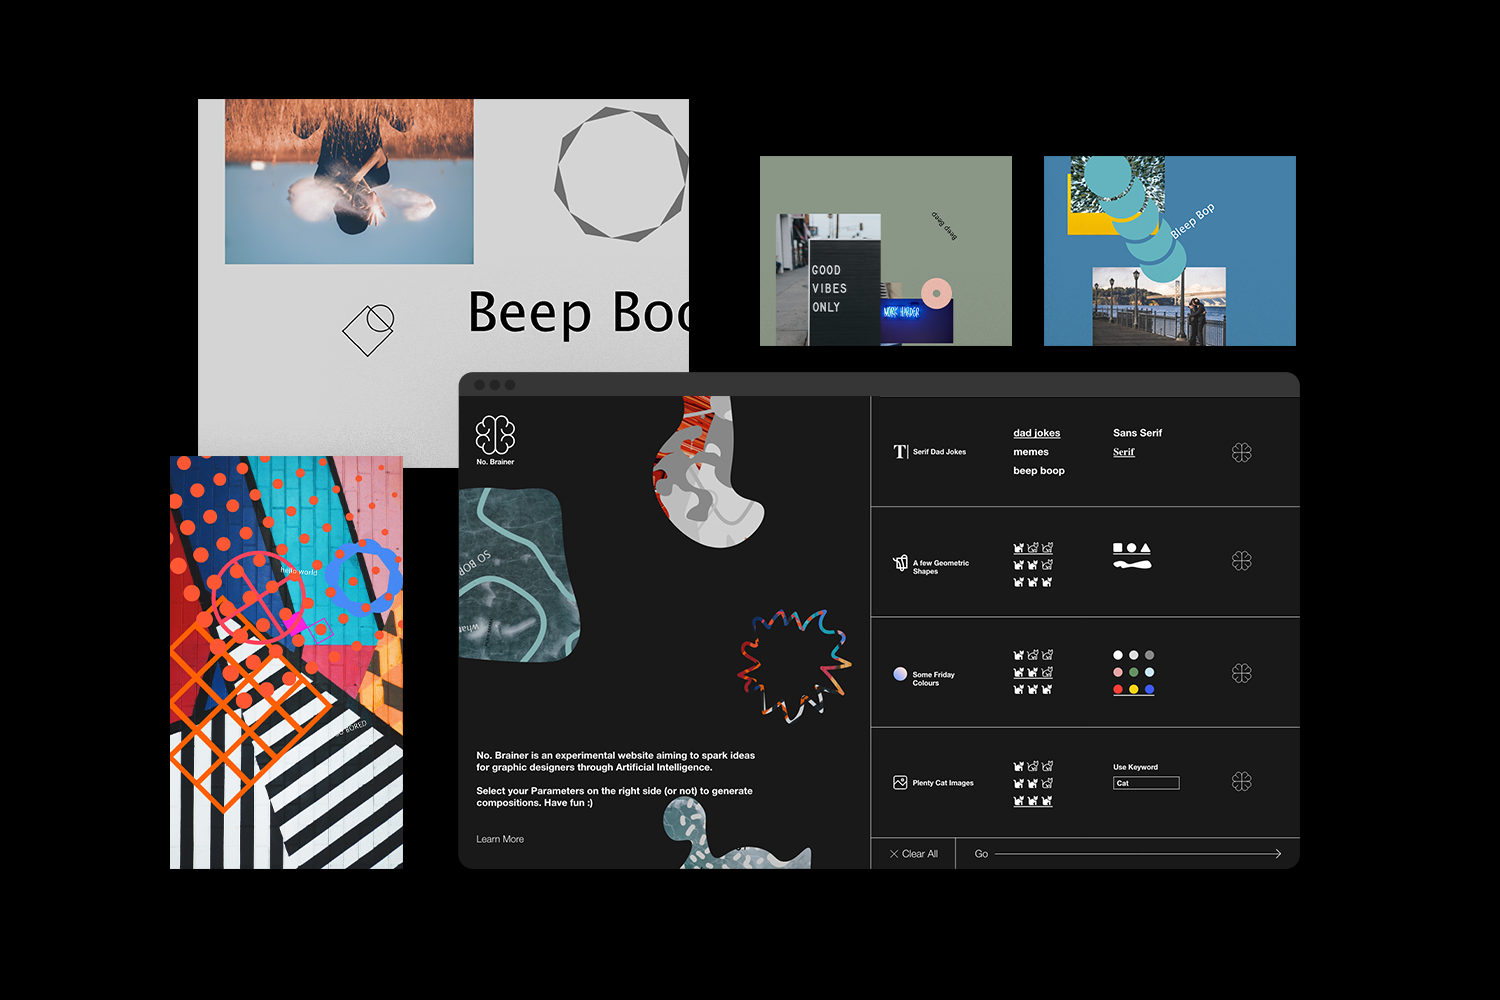Click the brain icon in the images row

pyautogui.click(x=1241, y=781)
